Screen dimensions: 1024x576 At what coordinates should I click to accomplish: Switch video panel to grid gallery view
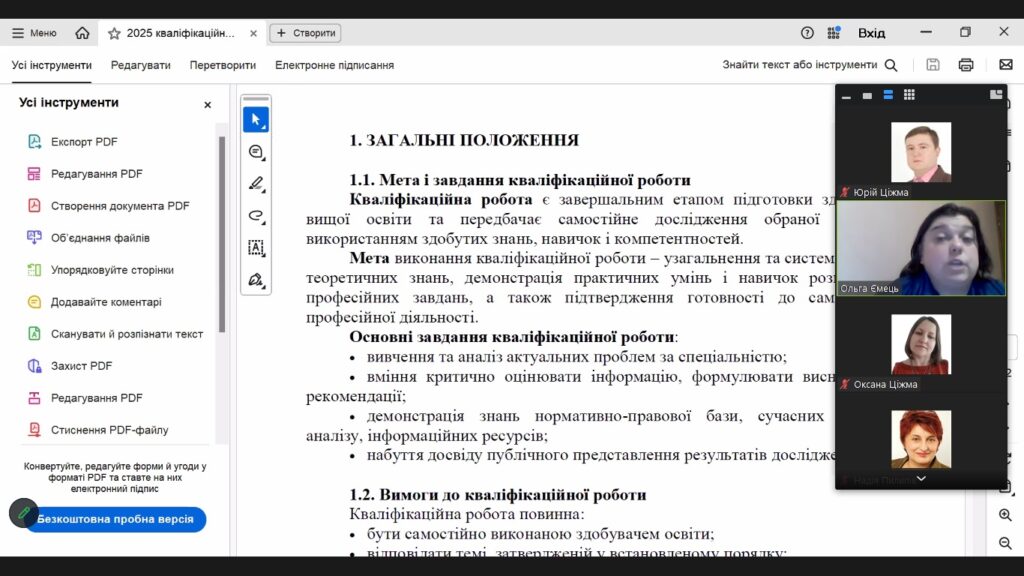909,95
